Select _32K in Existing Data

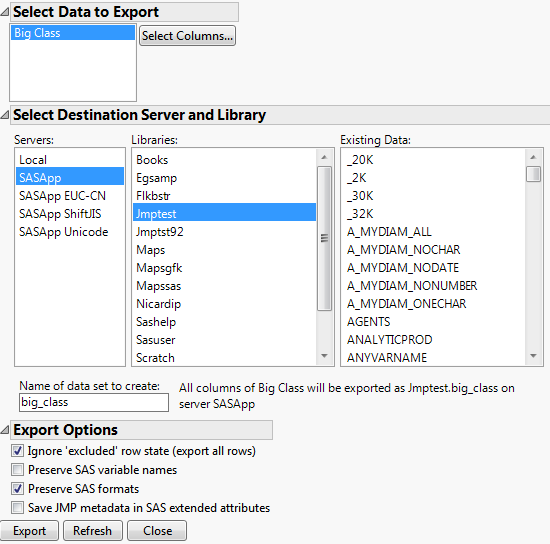point(434,214)
